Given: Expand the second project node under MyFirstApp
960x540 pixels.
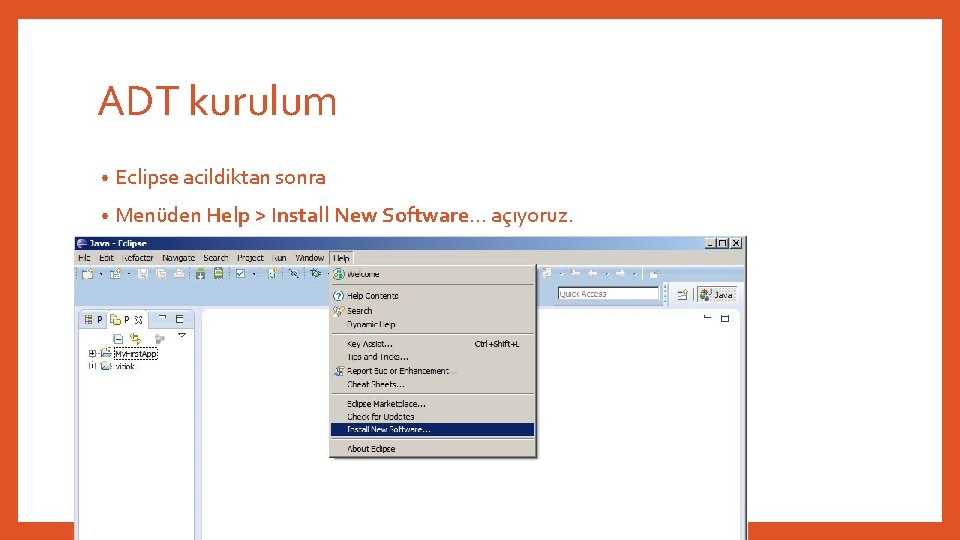Looking at the screenshot, I should 92,366.
